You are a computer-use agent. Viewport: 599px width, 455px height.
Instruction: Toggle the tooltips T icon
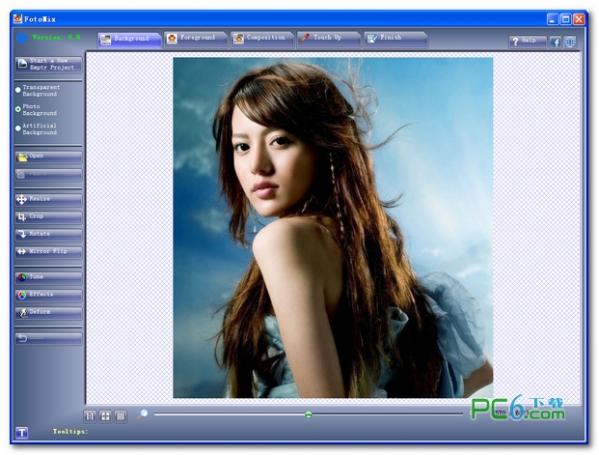click(22, 432)
